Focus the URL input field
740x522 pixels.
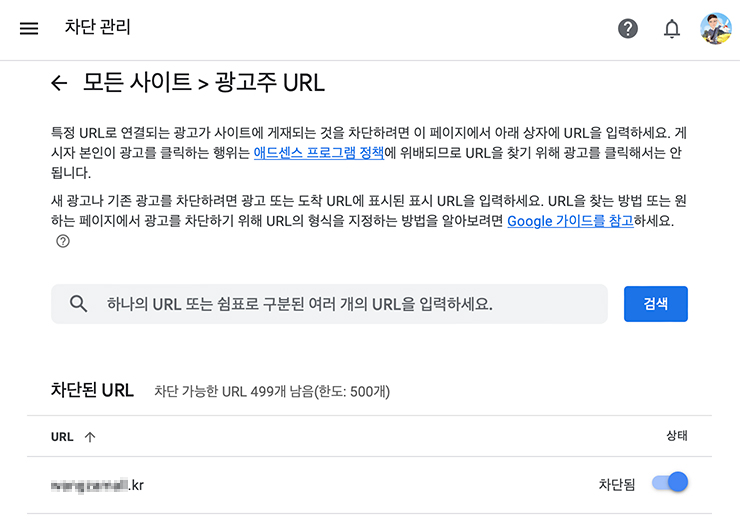329,304
